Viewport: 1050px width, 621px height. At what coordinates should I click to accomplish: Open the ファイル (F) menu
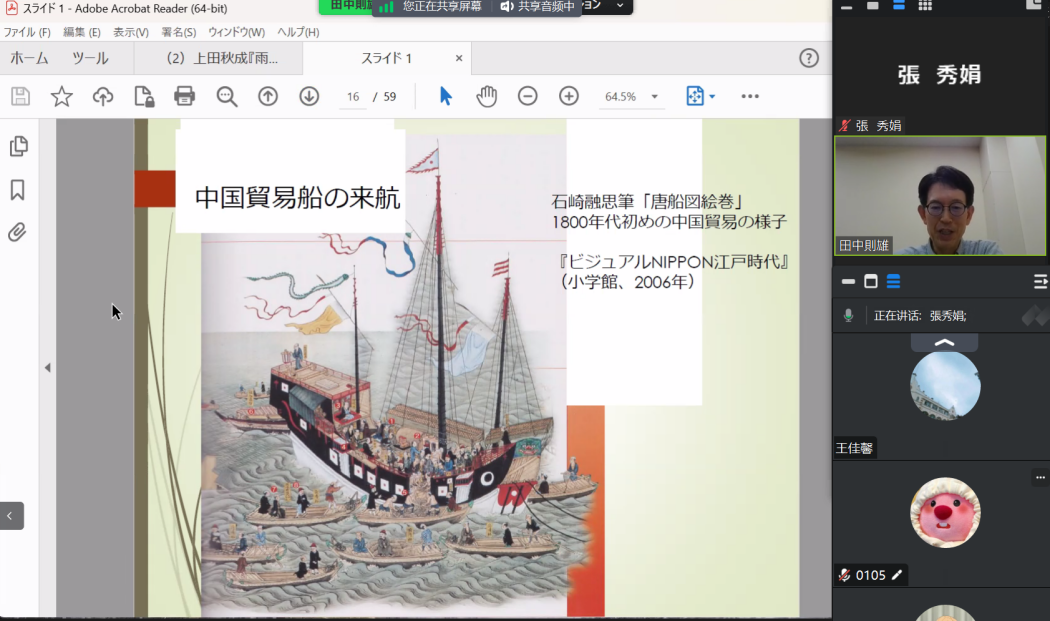tap(27, 32)
